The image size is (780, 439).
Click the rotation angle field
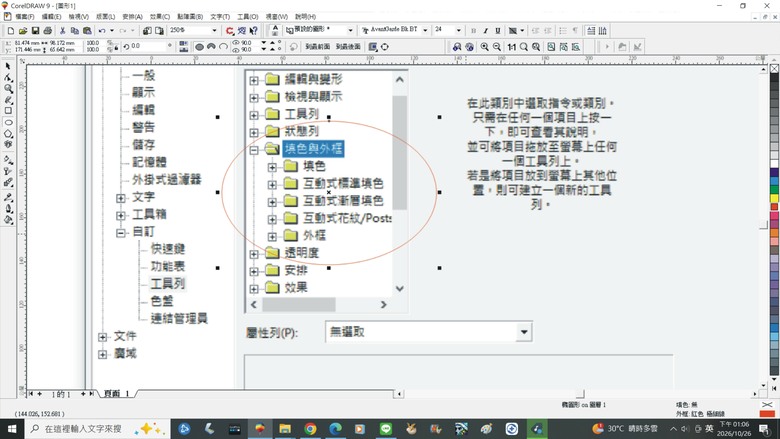149,46
